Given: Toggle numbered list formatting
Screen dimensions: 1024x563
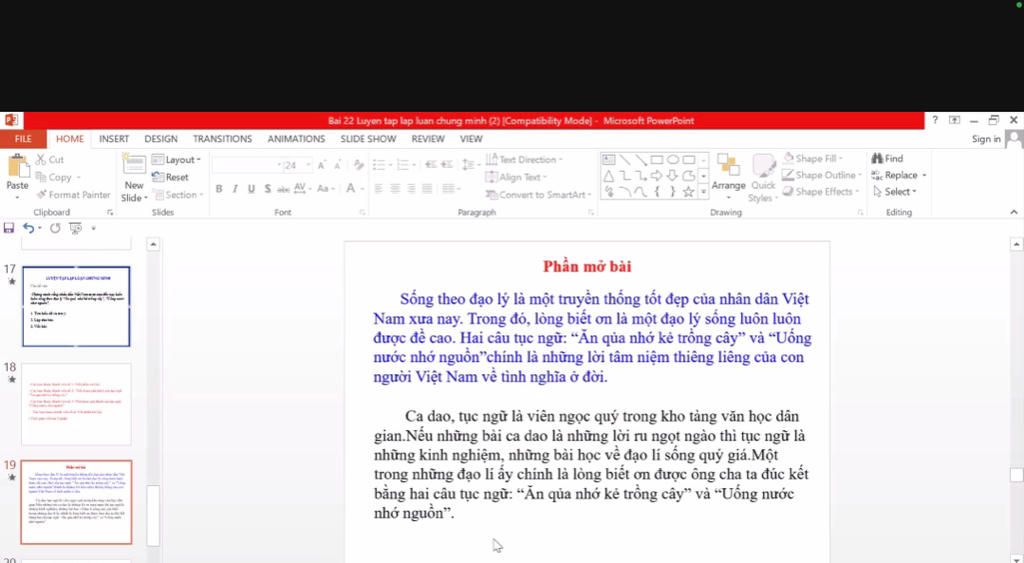Looking at the screenshot, I should pos(406,165).
